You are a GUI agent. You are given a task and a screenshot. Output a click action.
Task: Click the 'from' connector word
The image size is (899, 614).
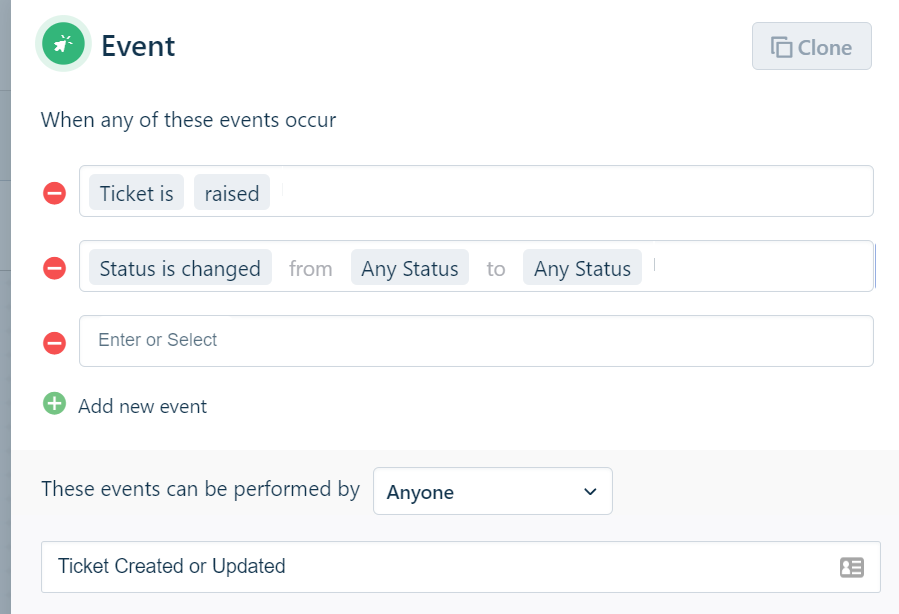pos(311,268)
